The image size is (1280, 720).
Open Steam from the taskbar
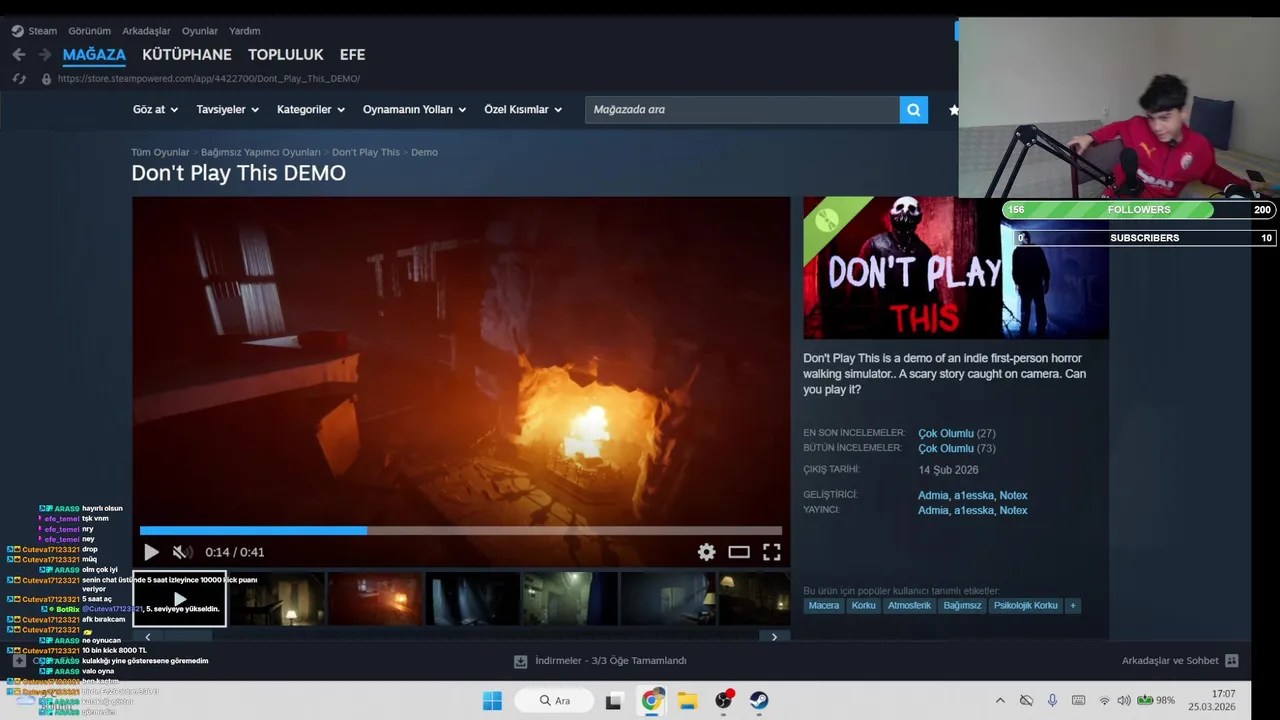tap(759, 701)
